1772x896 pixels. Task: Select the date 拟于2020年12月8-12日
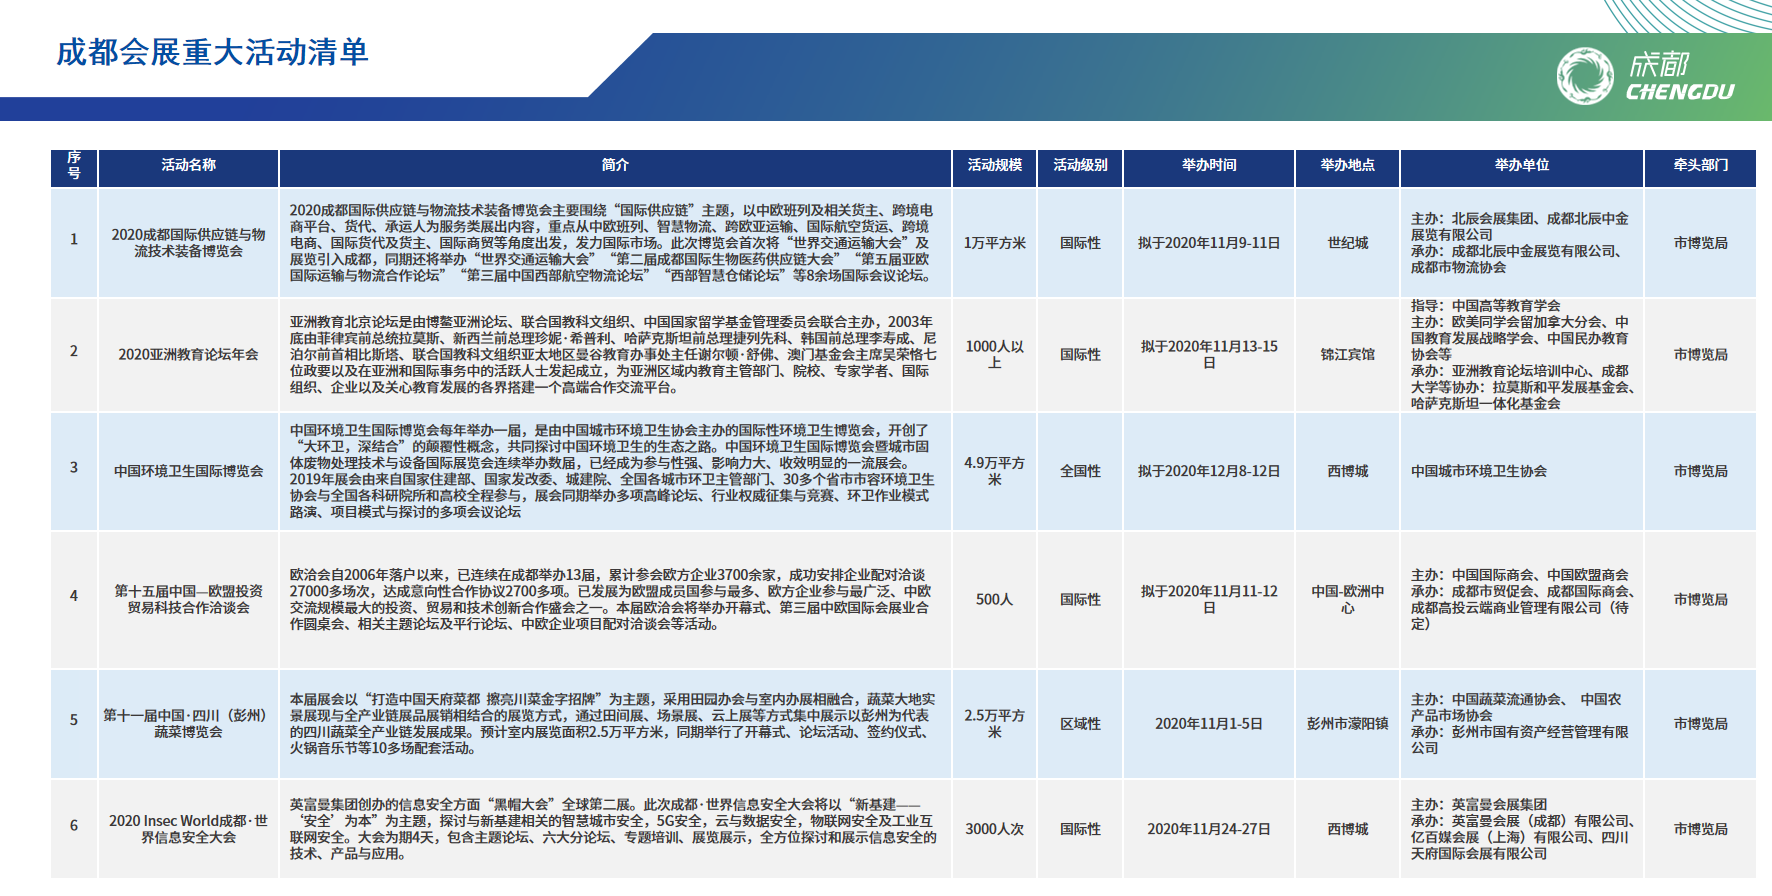1209,471
